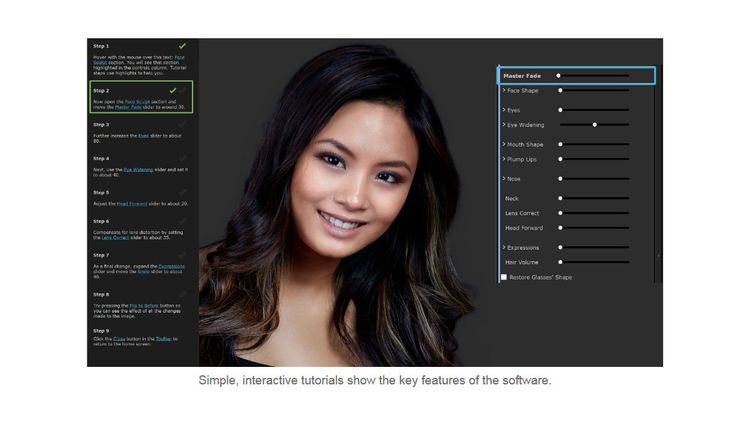Click the Expressions slider handle
This screenshot has width=750, height=422.
pyautogui.click(x=560, y=247)
